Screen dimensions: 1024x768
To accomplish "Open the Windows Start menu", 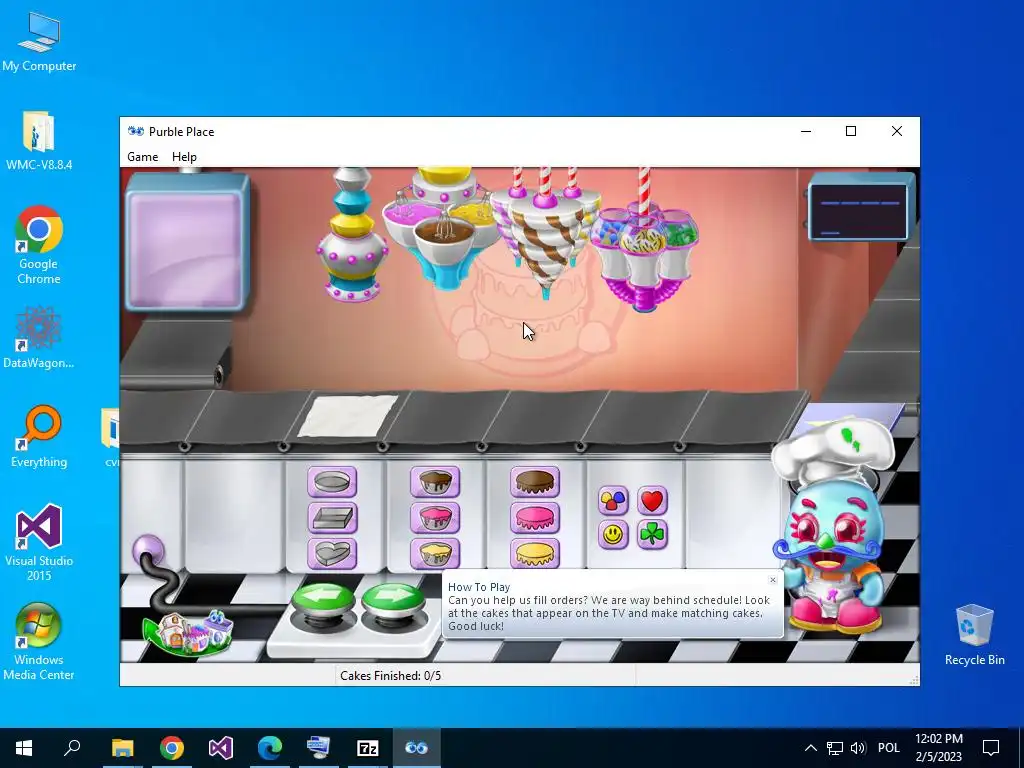I will pos(24,748).
